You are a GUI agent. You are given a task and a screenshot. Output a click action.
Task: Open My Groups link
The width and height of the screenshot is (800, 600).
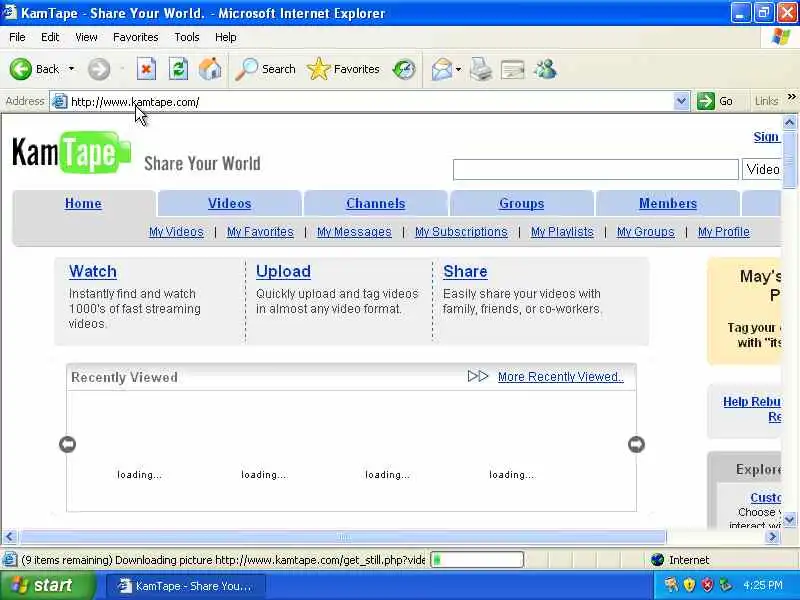coord(645,232)
